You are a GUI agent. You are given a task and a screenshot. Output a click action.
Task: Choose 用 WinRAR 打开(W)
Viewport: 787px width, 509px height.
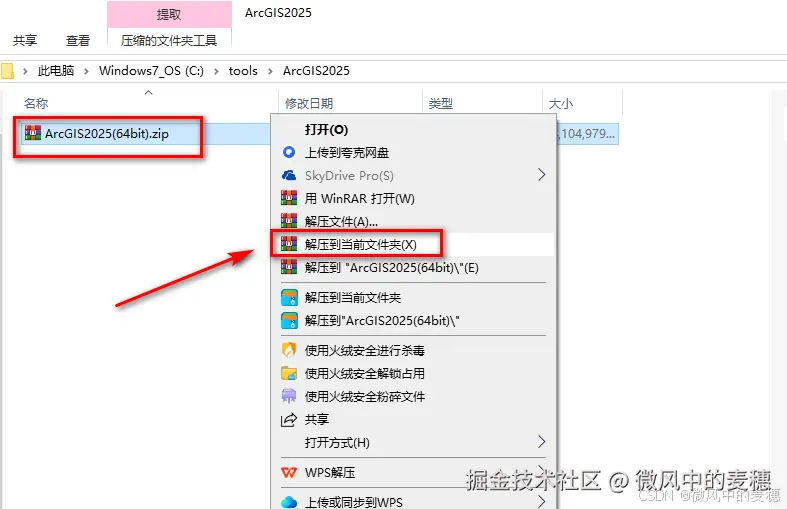coord(413,198)
